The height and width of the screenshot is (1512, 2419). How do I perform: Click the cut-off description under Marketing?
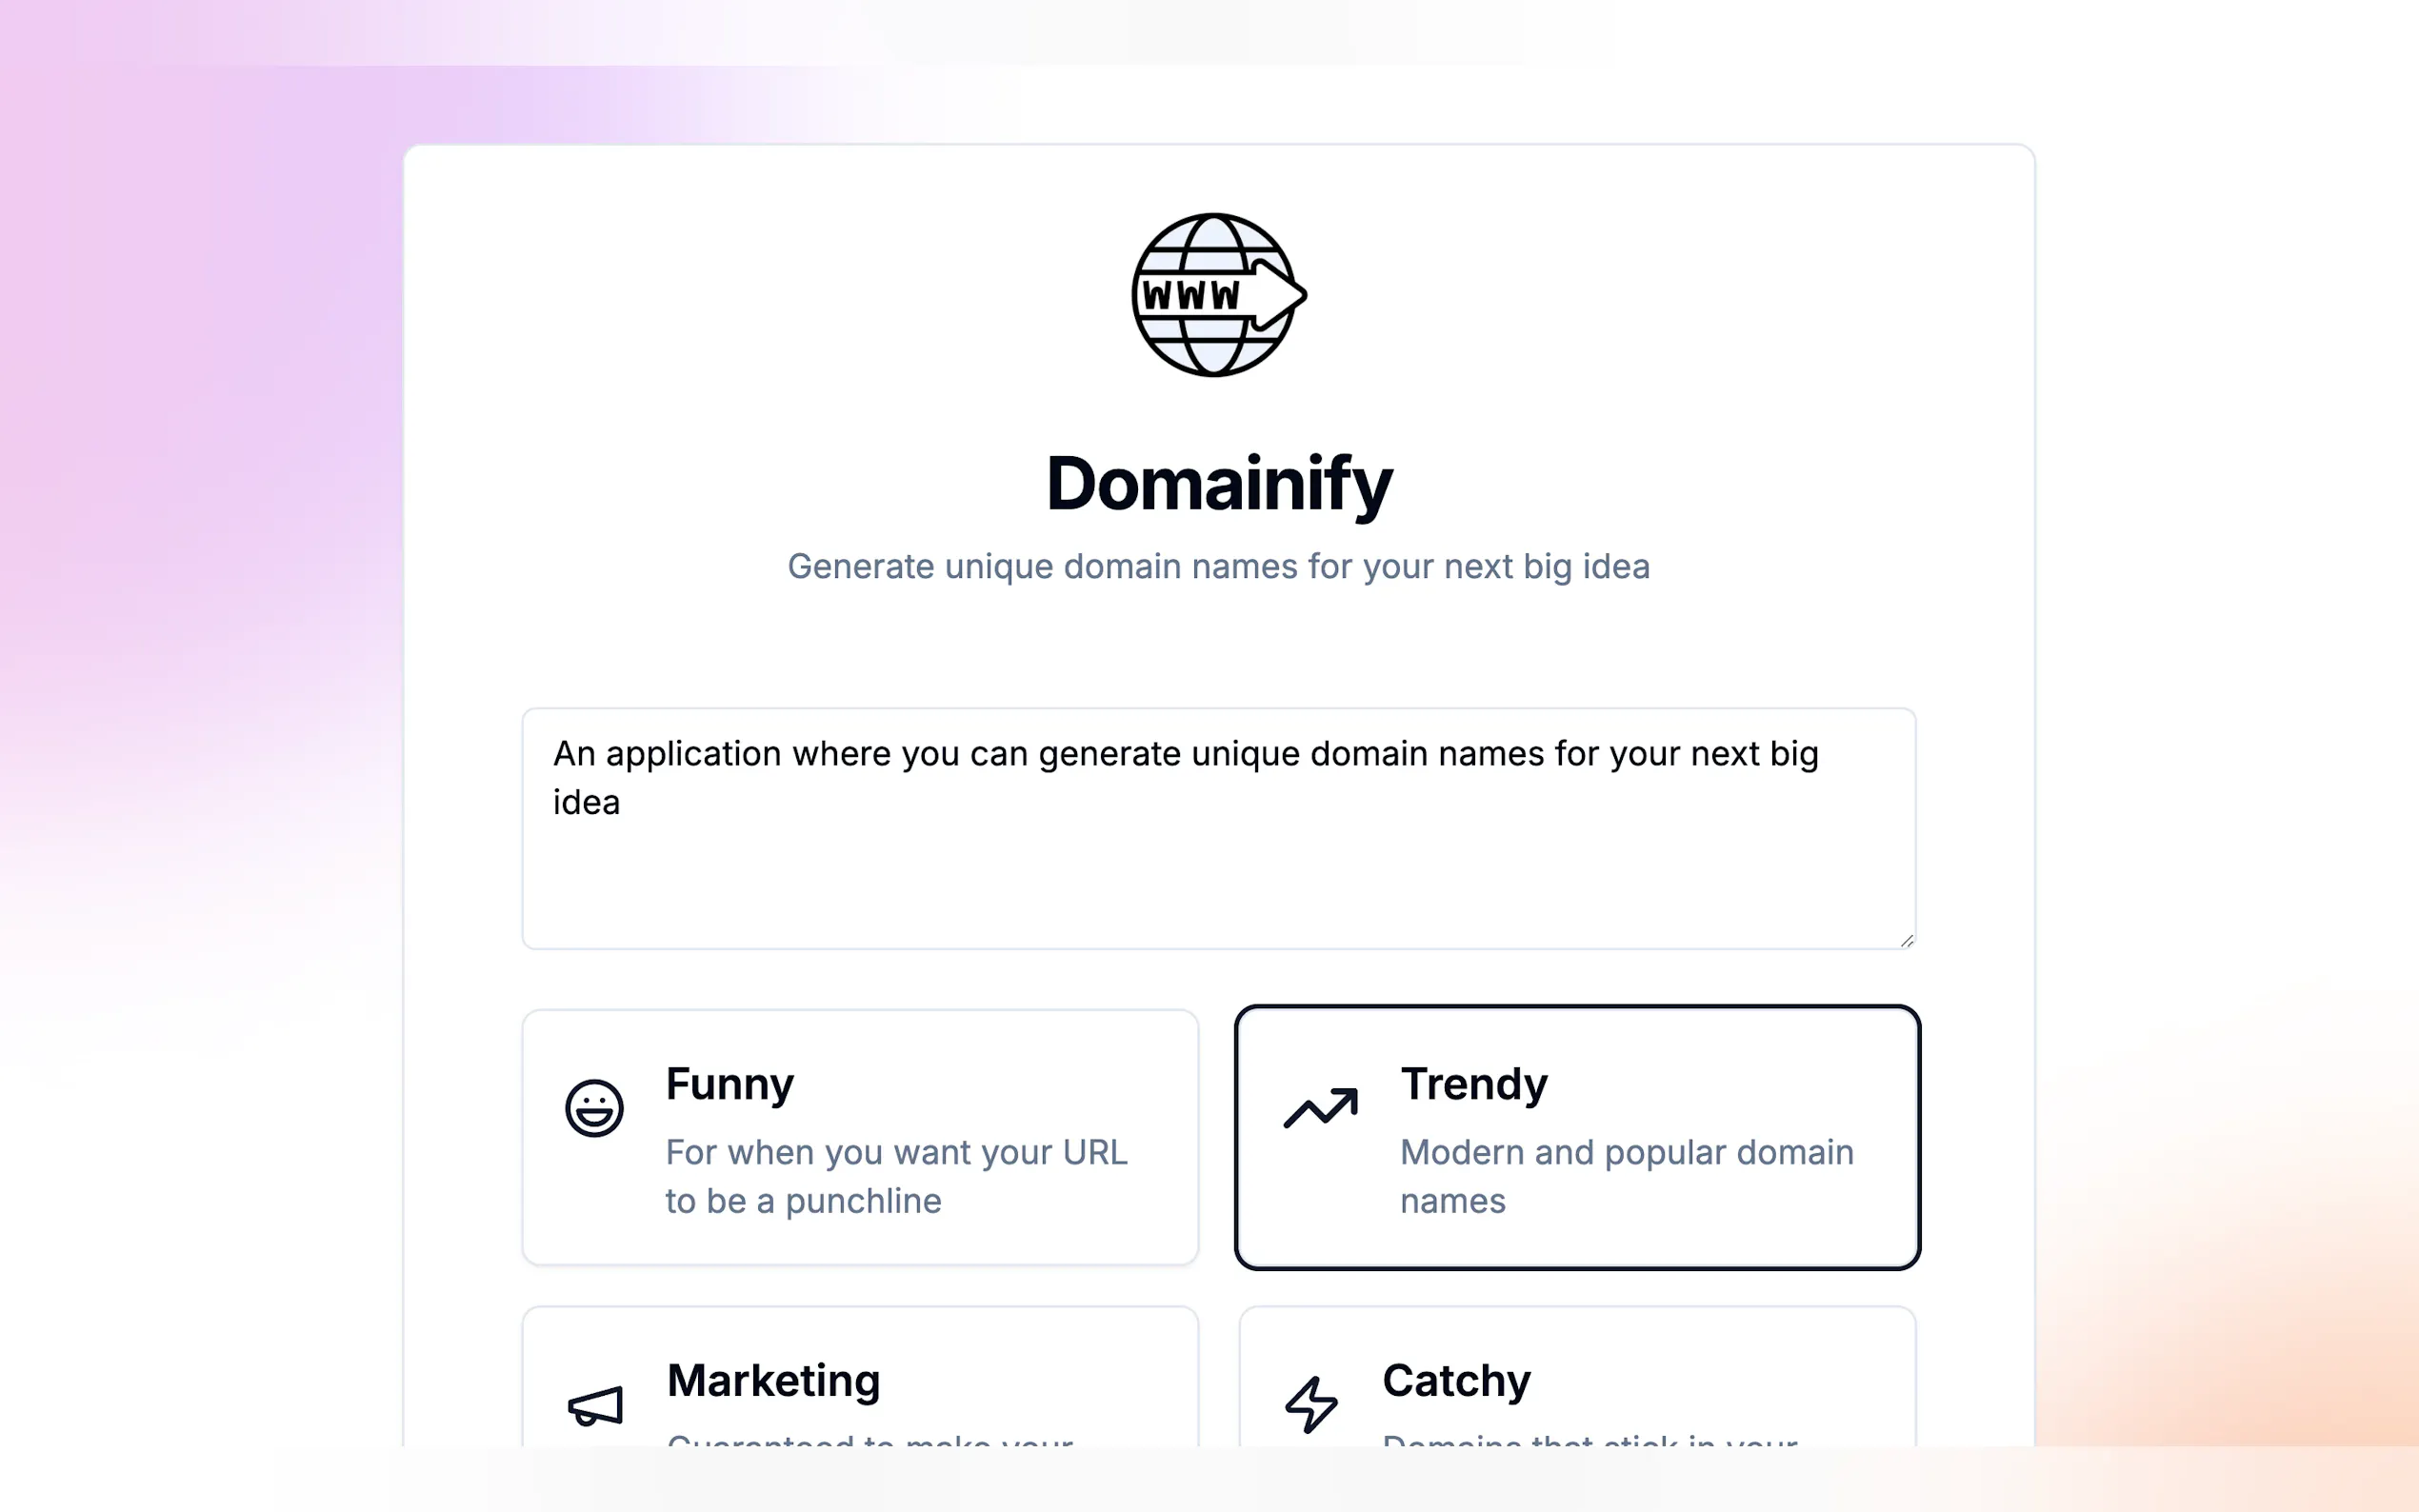(x=870, y=1440)
